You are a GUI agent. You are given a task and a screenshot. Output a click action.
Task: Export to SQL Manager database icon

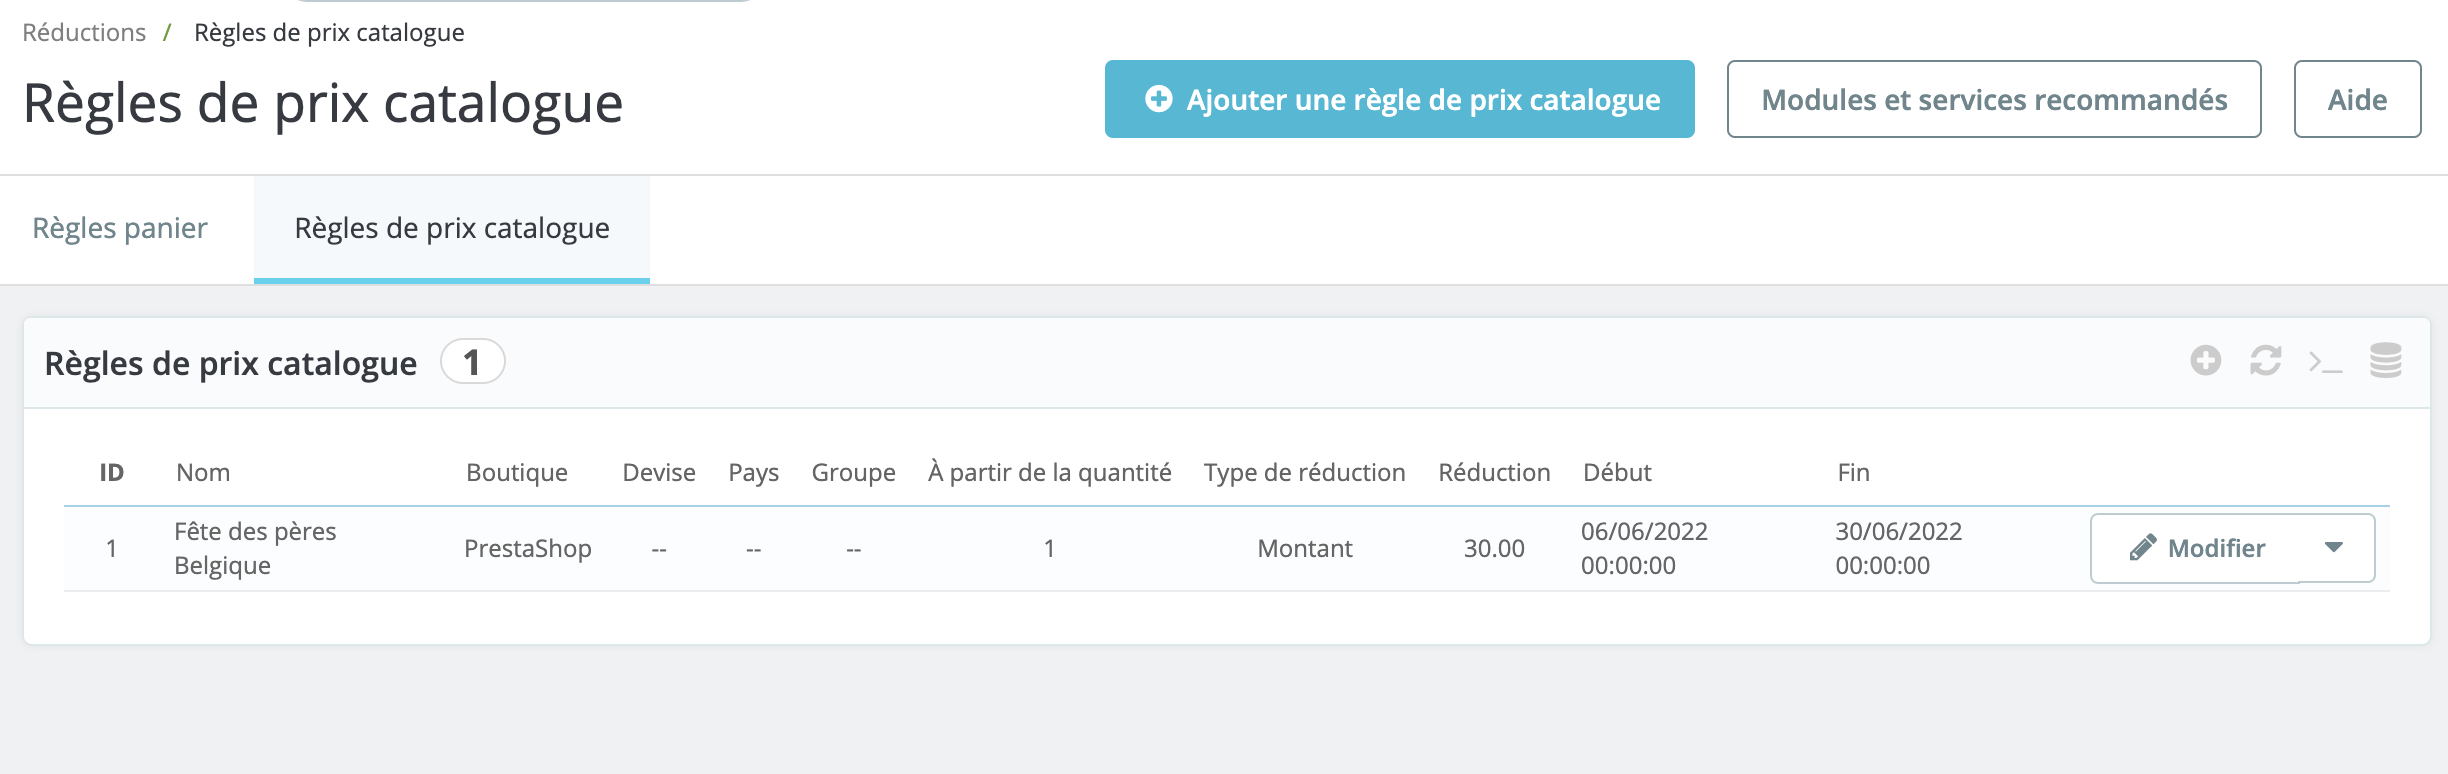[2385, 360]
